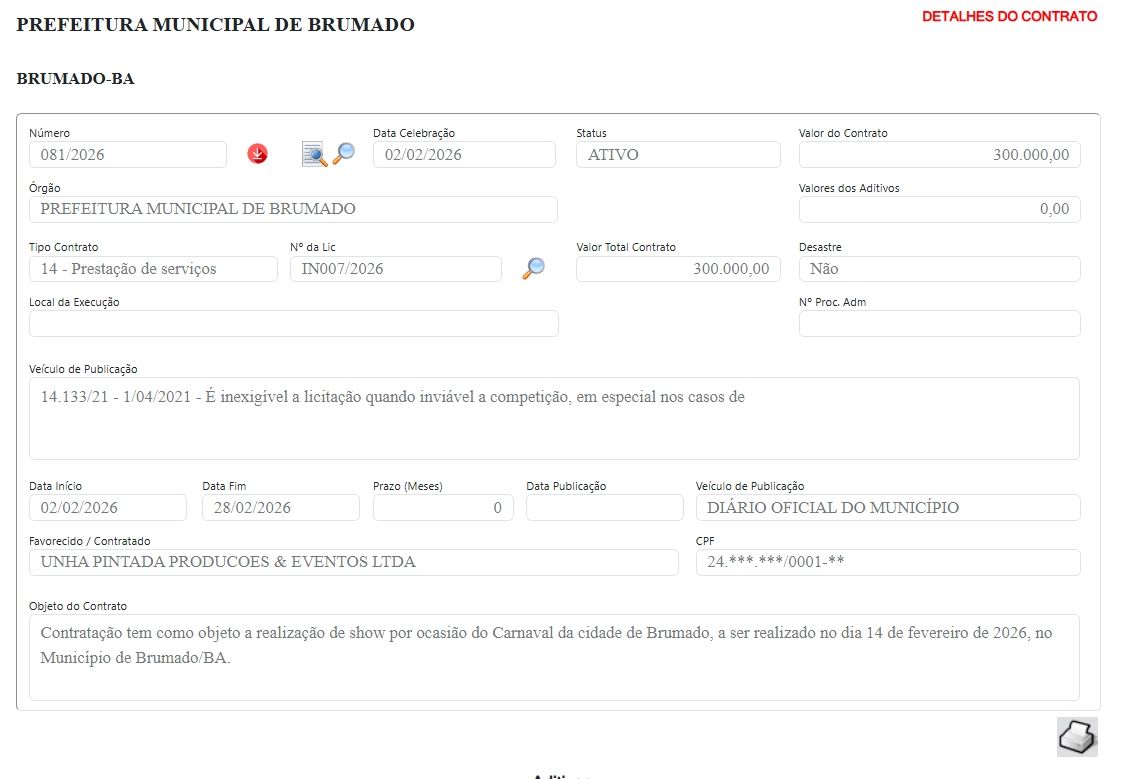This screenshot has width=1132, height=779.
Task: Click the empty Nº Proc. Adm field
Action: pos(939,323)
